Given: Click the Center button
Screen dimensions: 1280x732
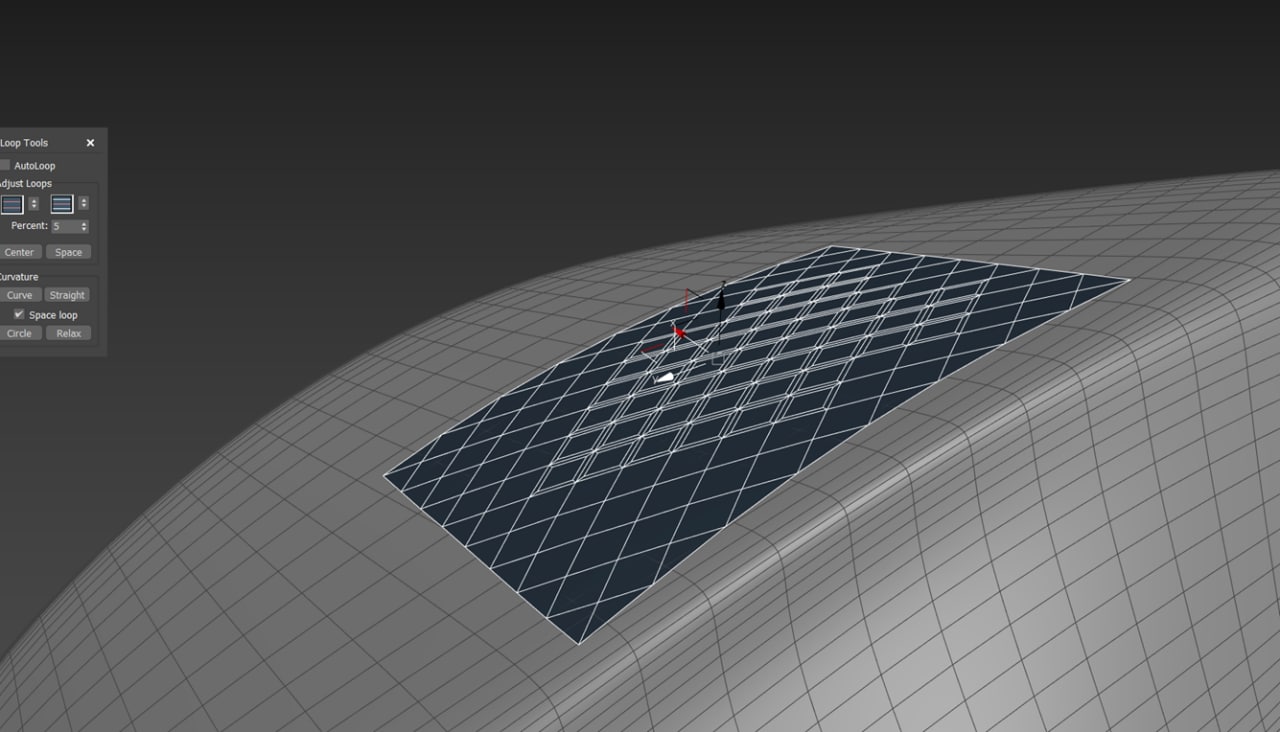Looking at the screenshot, I should tap(20, 252).
